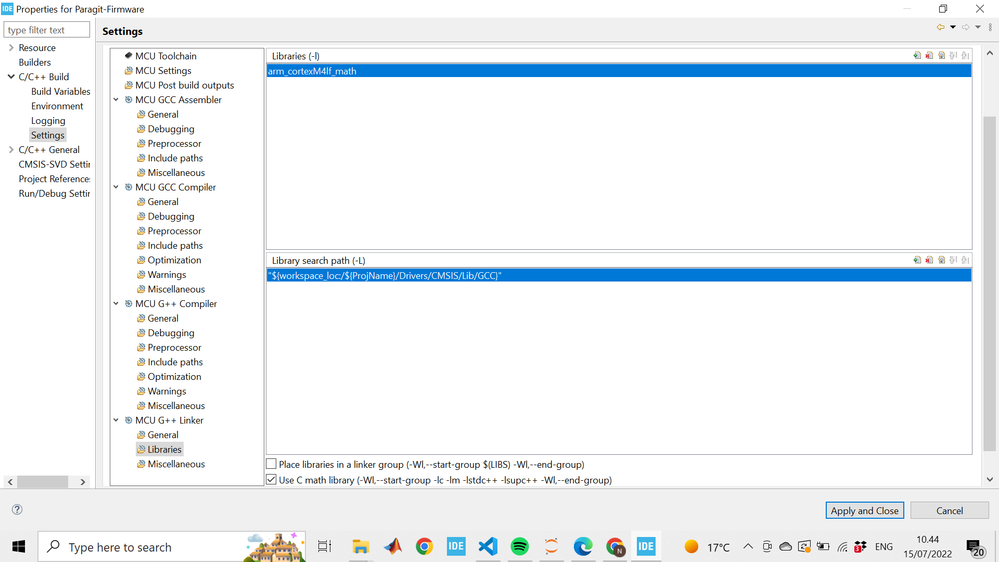Select Warnings under MCU G++ Compiler
Viewport: 999px width, 562px height.
point(166,391)
